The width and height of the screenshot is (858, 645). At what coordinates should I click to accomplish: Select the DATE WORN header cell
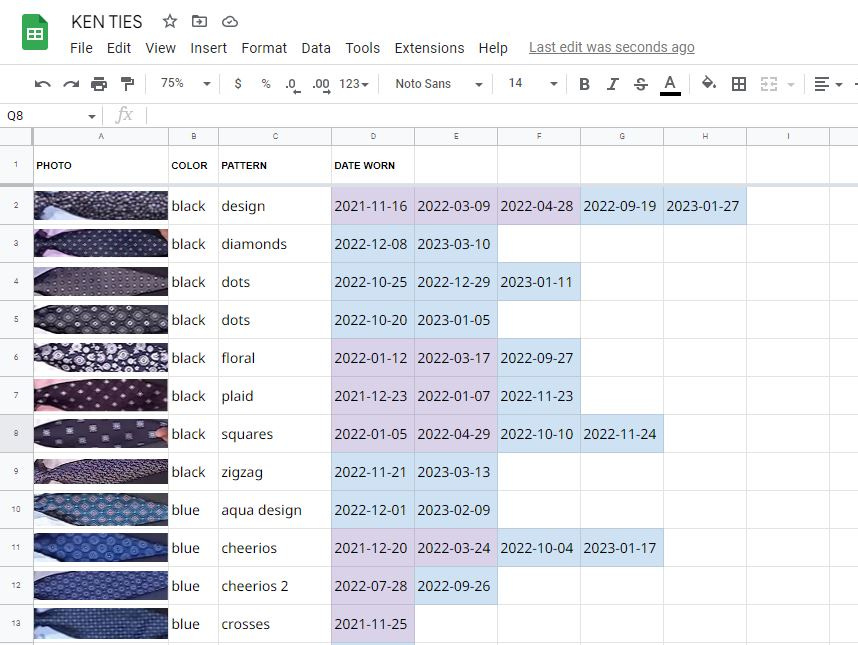click(373, 165)
